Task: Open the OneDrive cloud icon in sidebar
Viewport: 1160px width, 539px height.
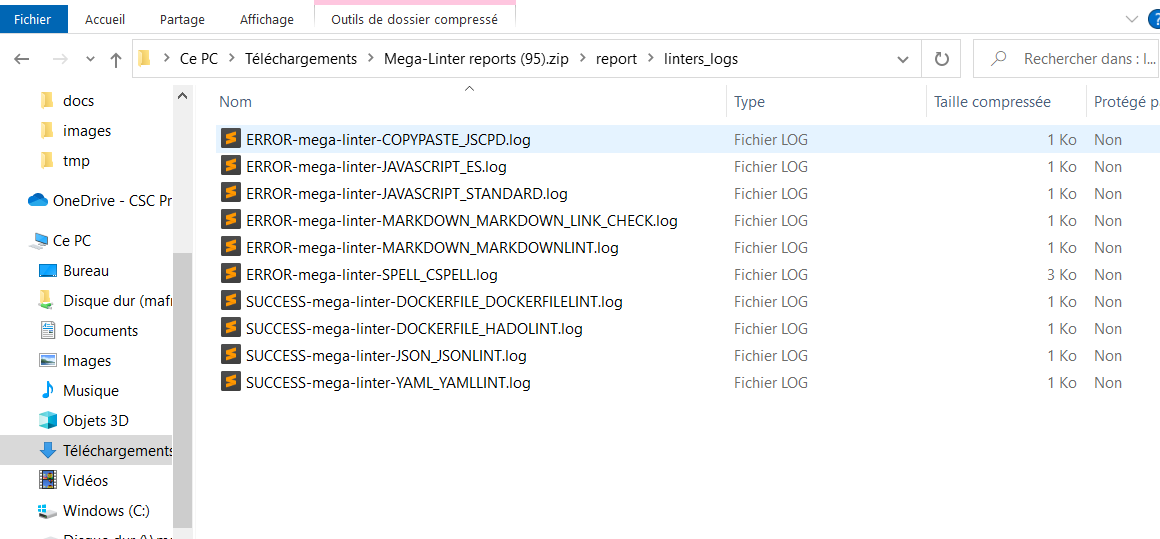Action: coord(38,200)
